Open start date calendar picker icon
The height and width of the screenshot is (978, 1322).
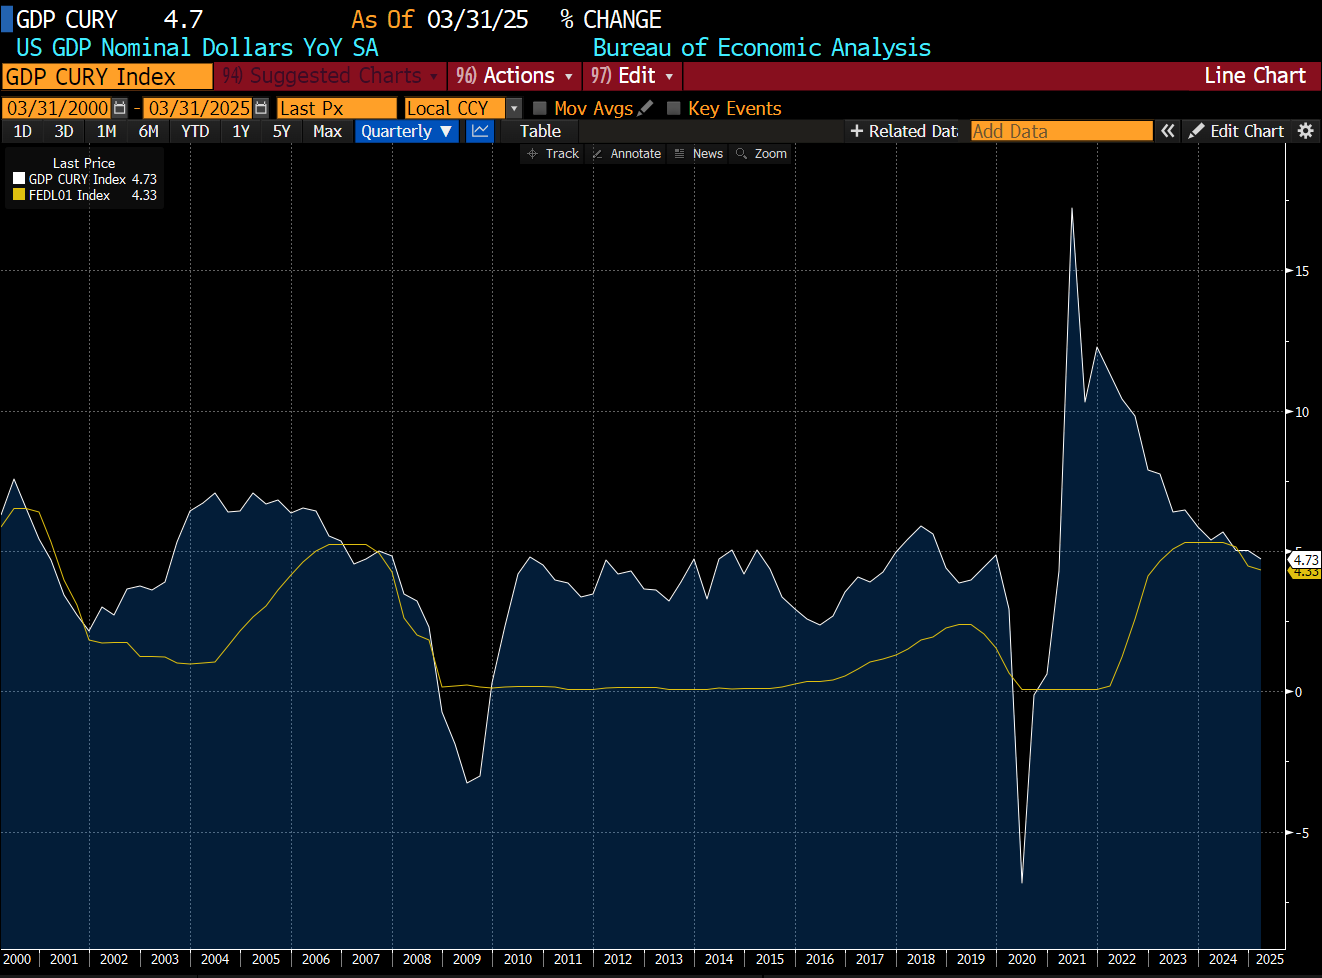click(x=120, y=108)
